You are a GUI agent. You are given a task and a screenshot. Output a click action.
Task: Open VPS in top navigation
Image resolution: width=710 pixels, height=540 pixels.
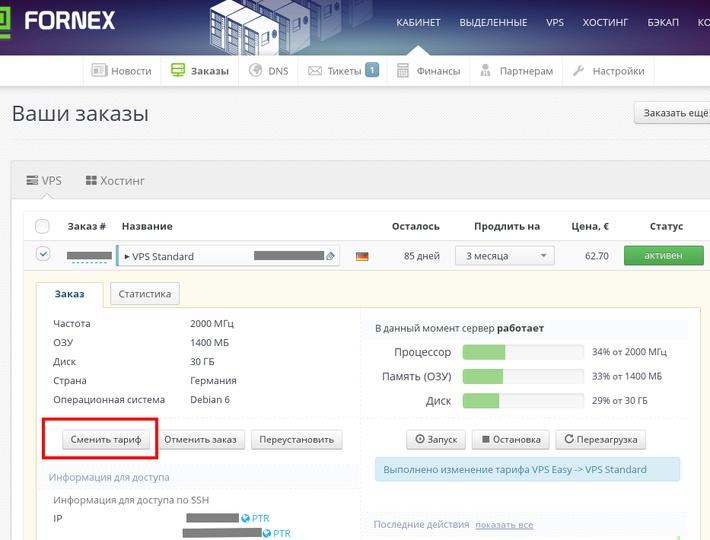(x=555, y=23)
